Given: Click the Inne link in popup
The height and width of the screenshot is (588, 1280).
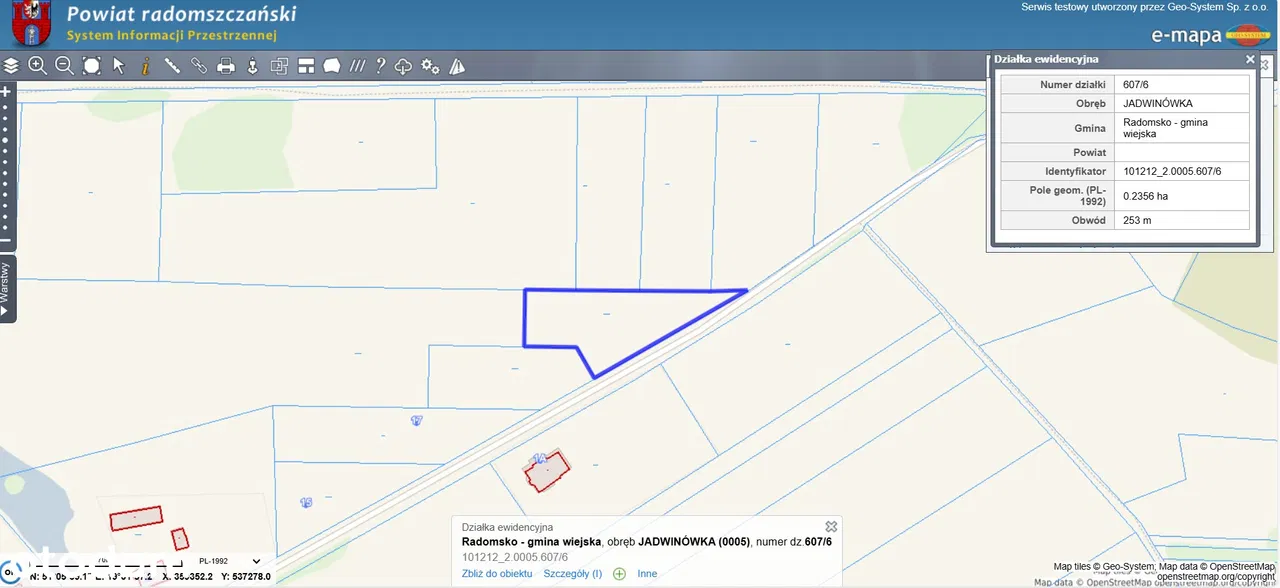Looking at the screenshot, I should pos(647,574).
